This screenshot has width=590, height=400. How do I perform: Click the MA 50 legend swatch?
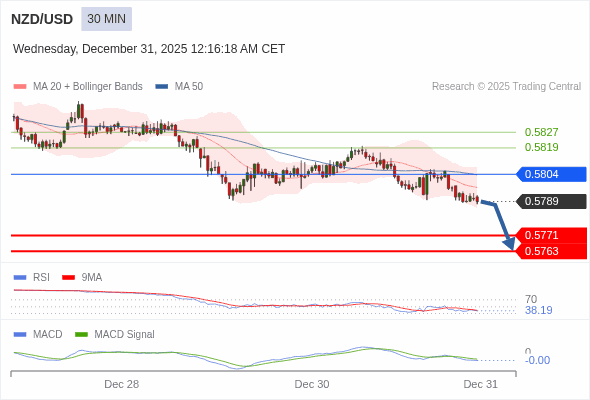tap(162, 87)
